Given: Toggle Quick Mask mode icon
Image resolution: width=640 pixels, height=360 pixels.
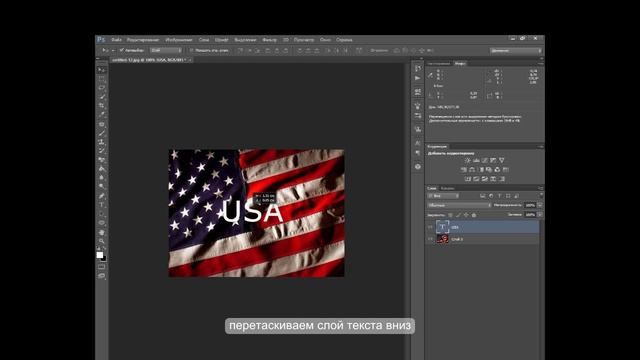Looking at the screenshot, I should click(x=101, y=267).
